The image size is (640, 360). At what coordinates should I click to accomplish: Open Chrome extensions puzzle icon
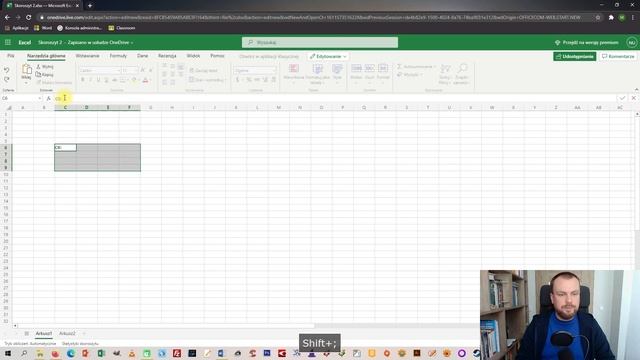[x=611, y=18]
